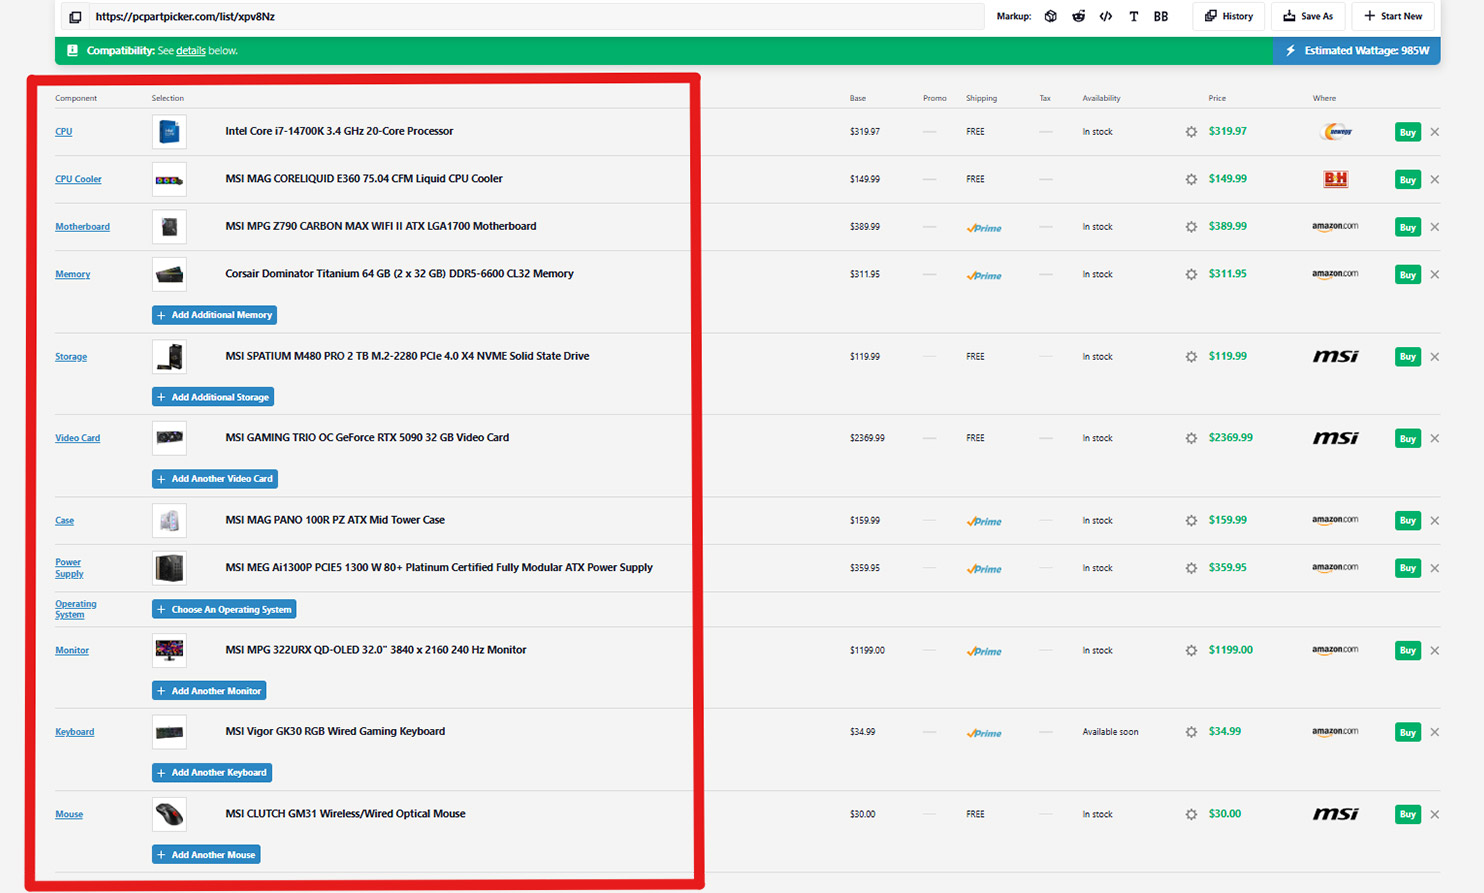Open gear options for the Video Card row
Screen dimensions: 1484x893
coord(1191,439)
